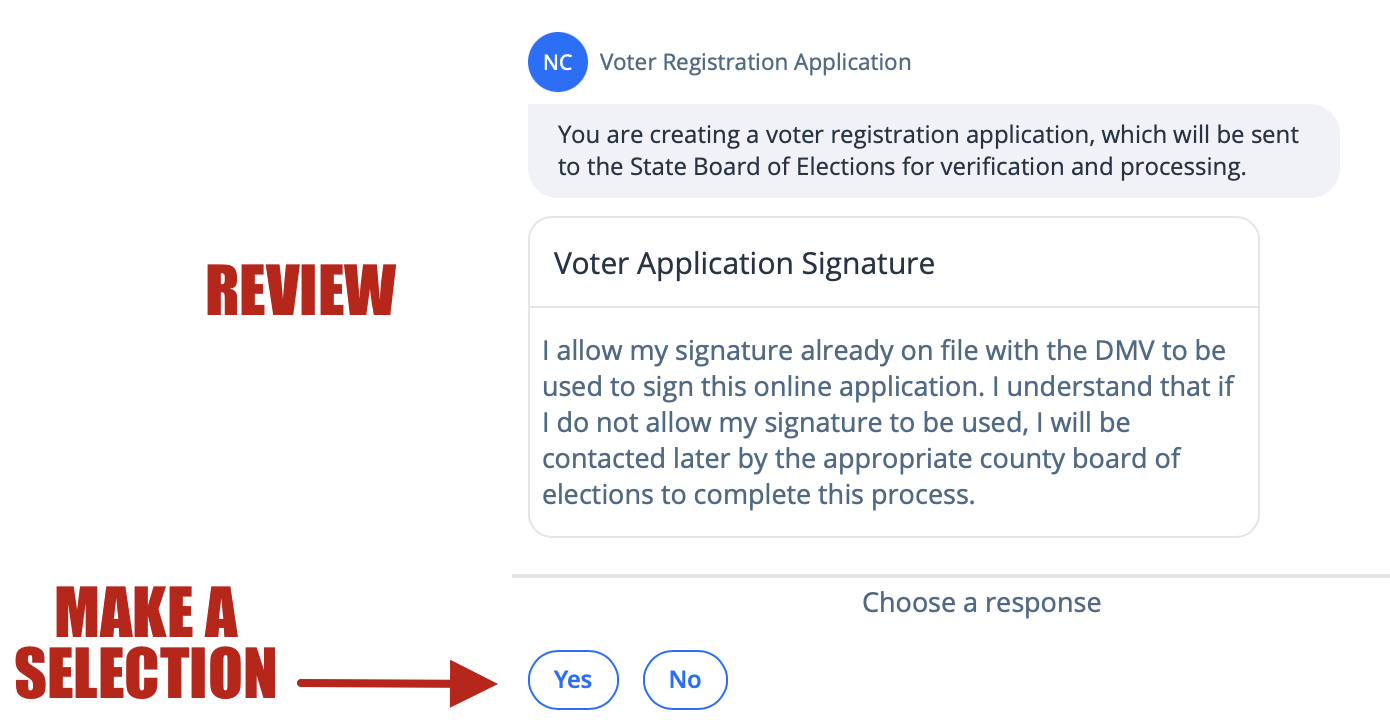Click the line under the Signature card header
The height and width of the screenshot is (720, 1390).
point(894,306)
